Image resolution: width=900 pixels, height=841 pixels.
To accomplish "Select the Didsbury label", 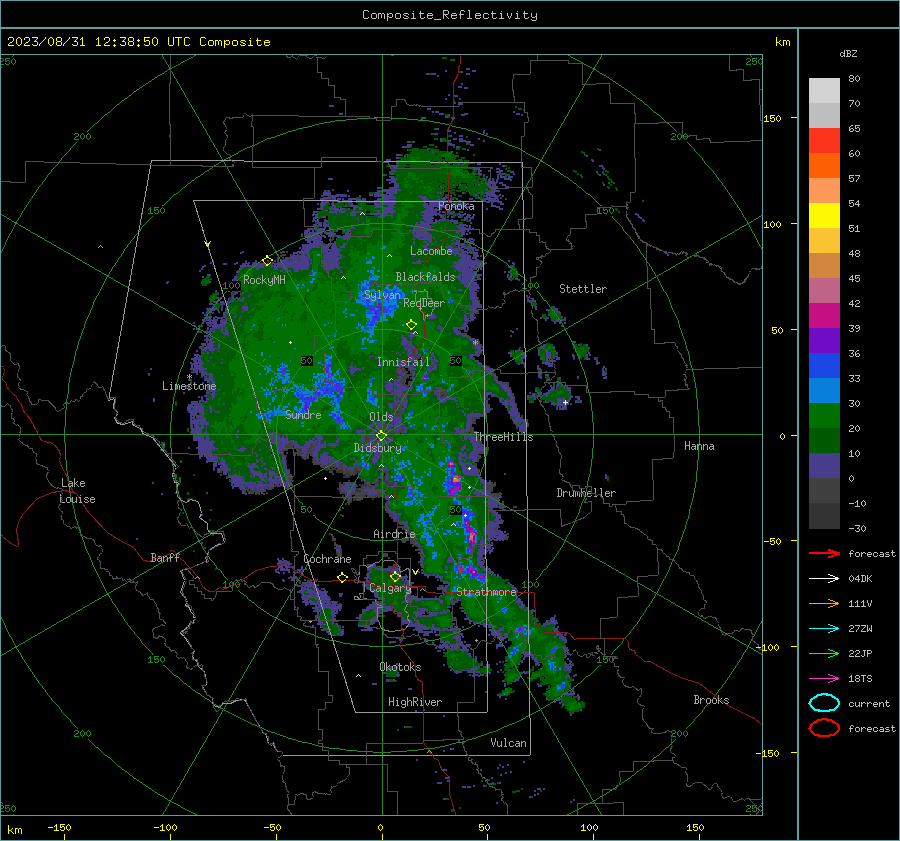I will pos(377,448).
